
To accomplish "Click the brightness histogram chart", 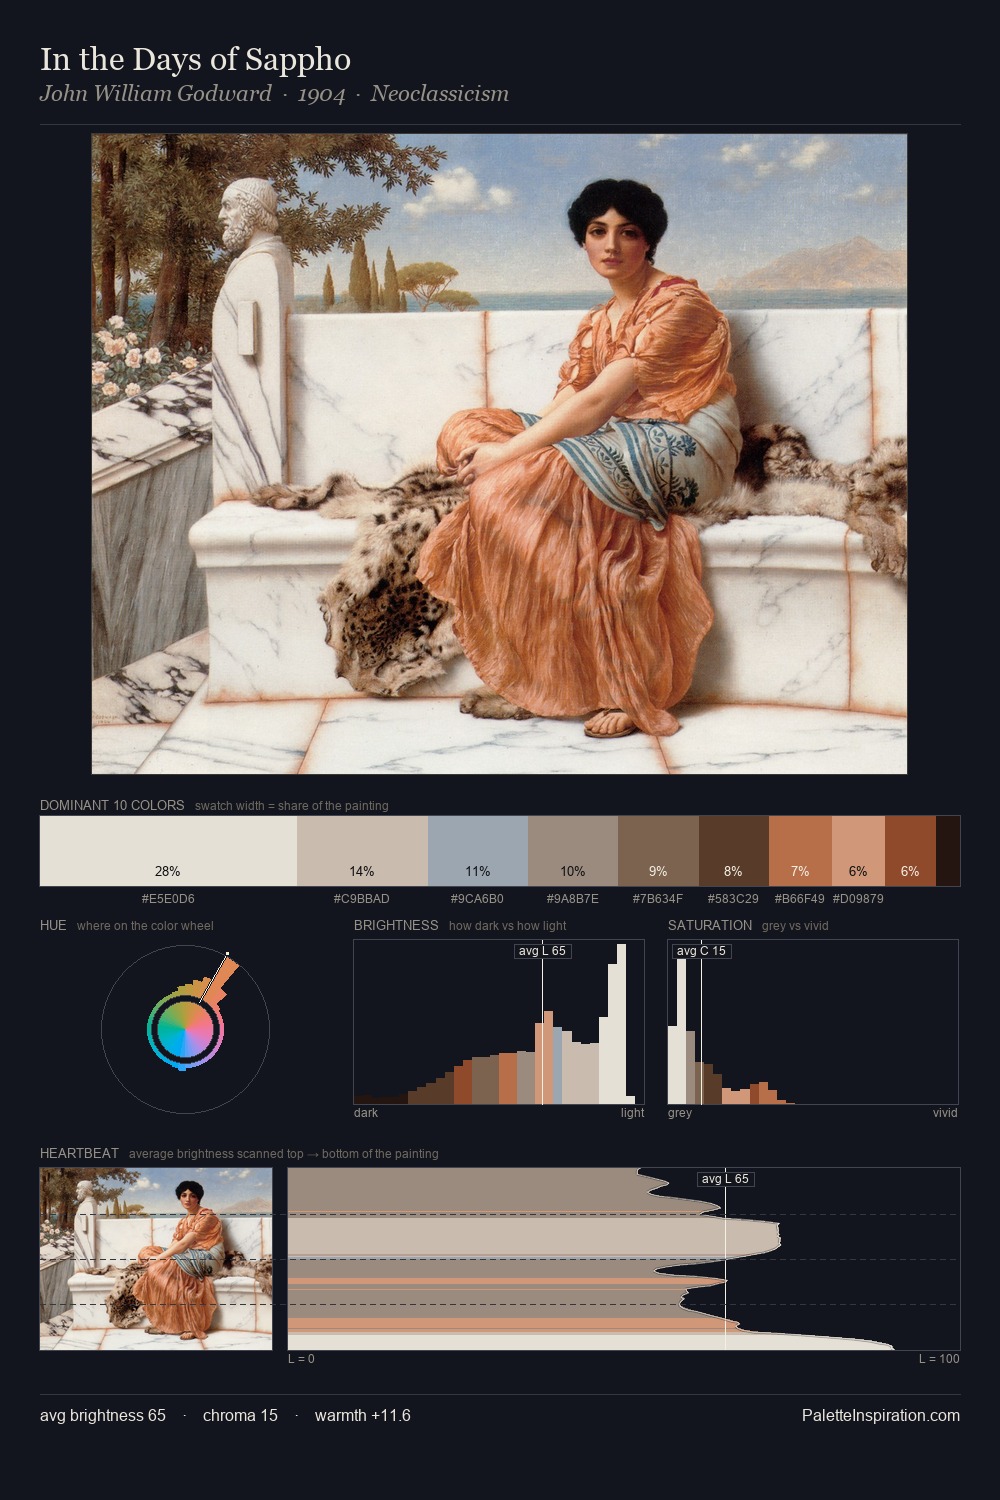I will 499,1022.
